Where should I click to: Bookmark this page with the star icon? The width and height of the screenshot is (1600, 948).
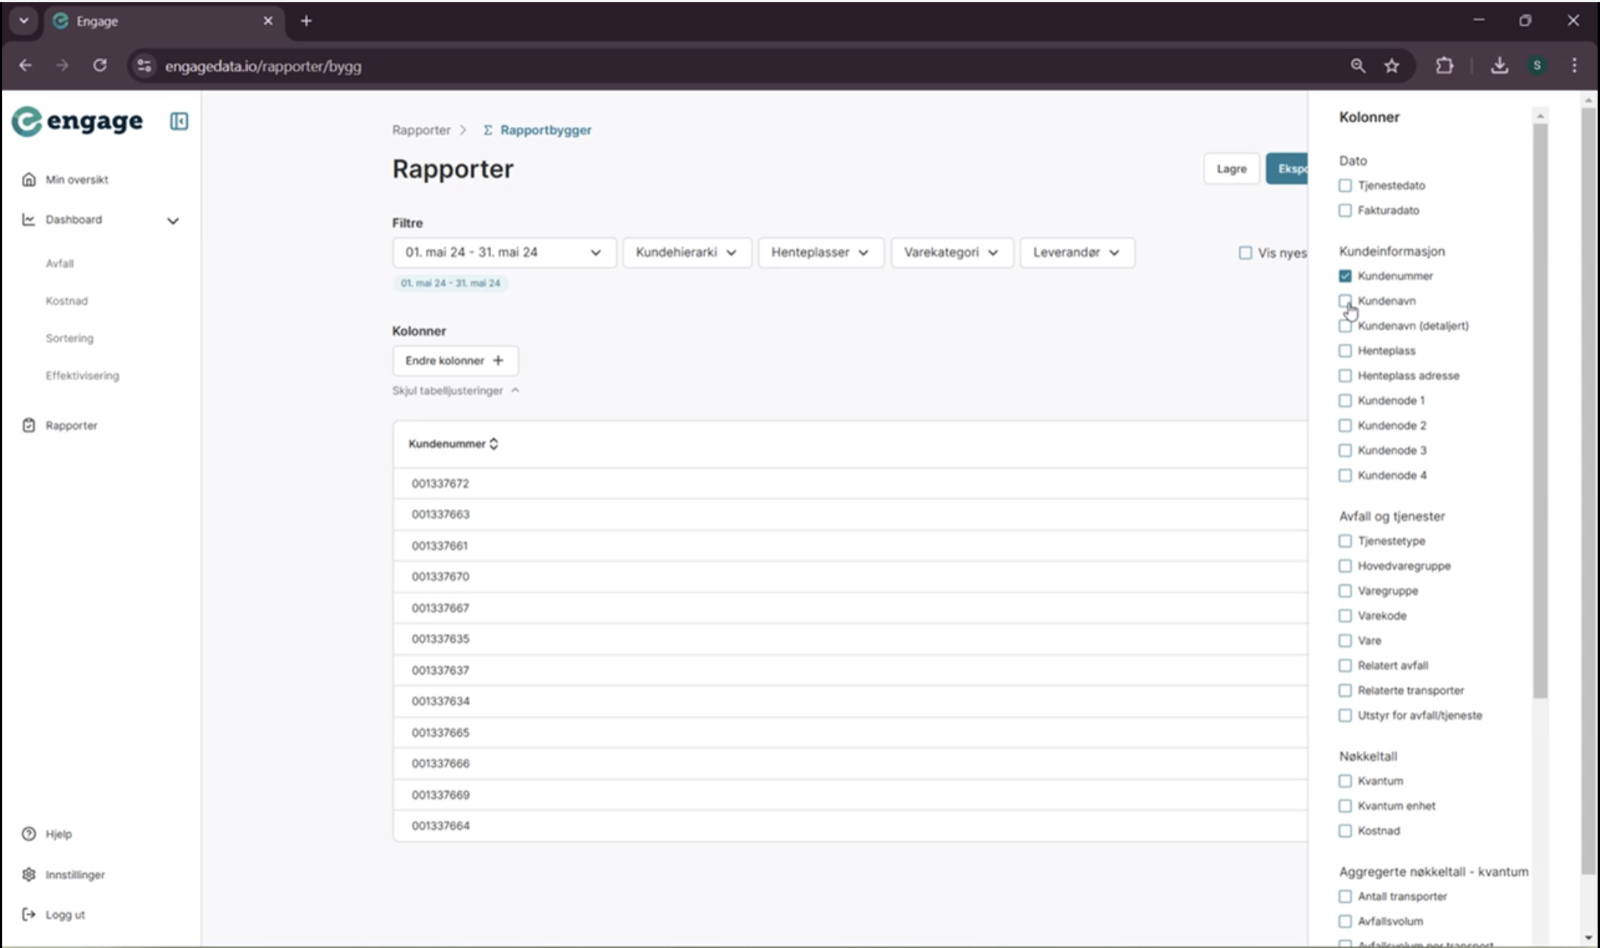(1392, 66)
